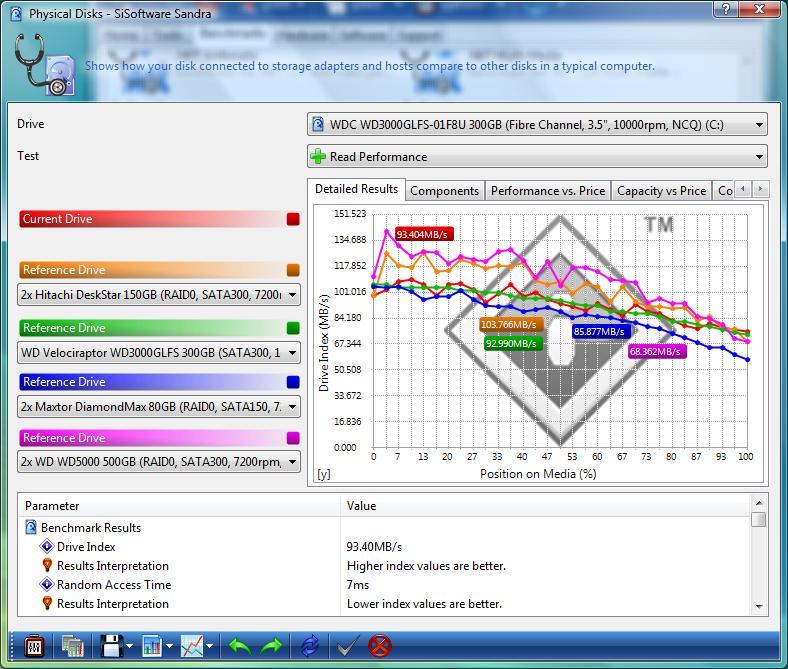
Task: Open the Maxtor DiamondMax reference drive dropdown
Action: coord(159,407)
